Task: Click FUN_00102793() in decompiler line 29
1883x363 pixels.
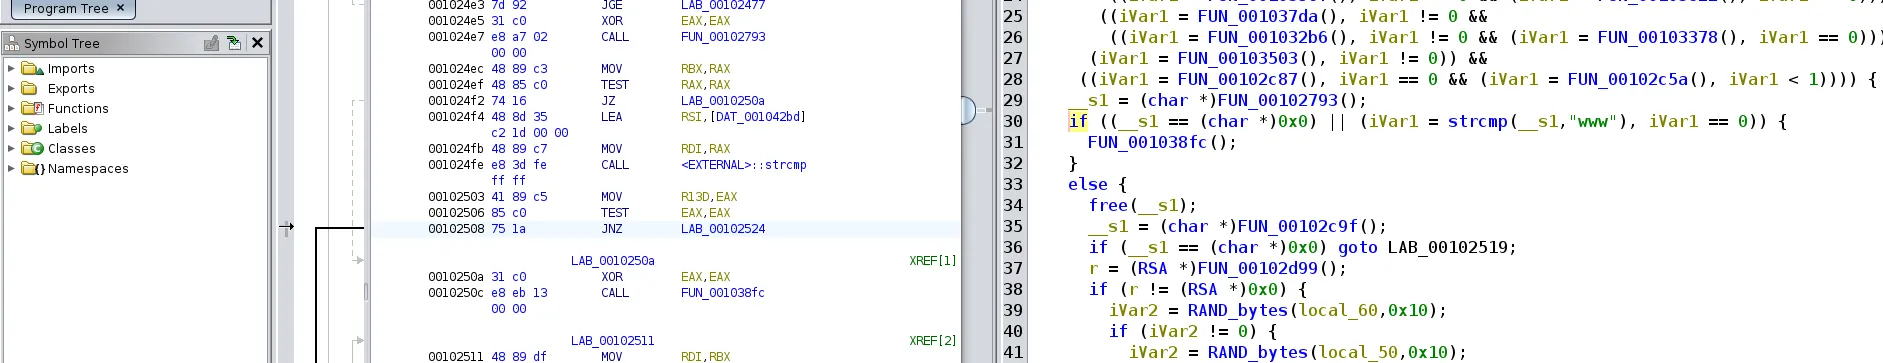Action: (1288, 100)
